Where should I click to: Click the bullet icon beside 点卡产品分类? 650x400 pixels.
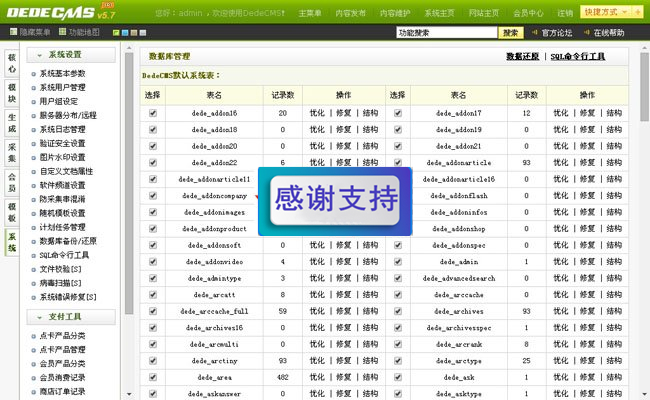point(34,336)
